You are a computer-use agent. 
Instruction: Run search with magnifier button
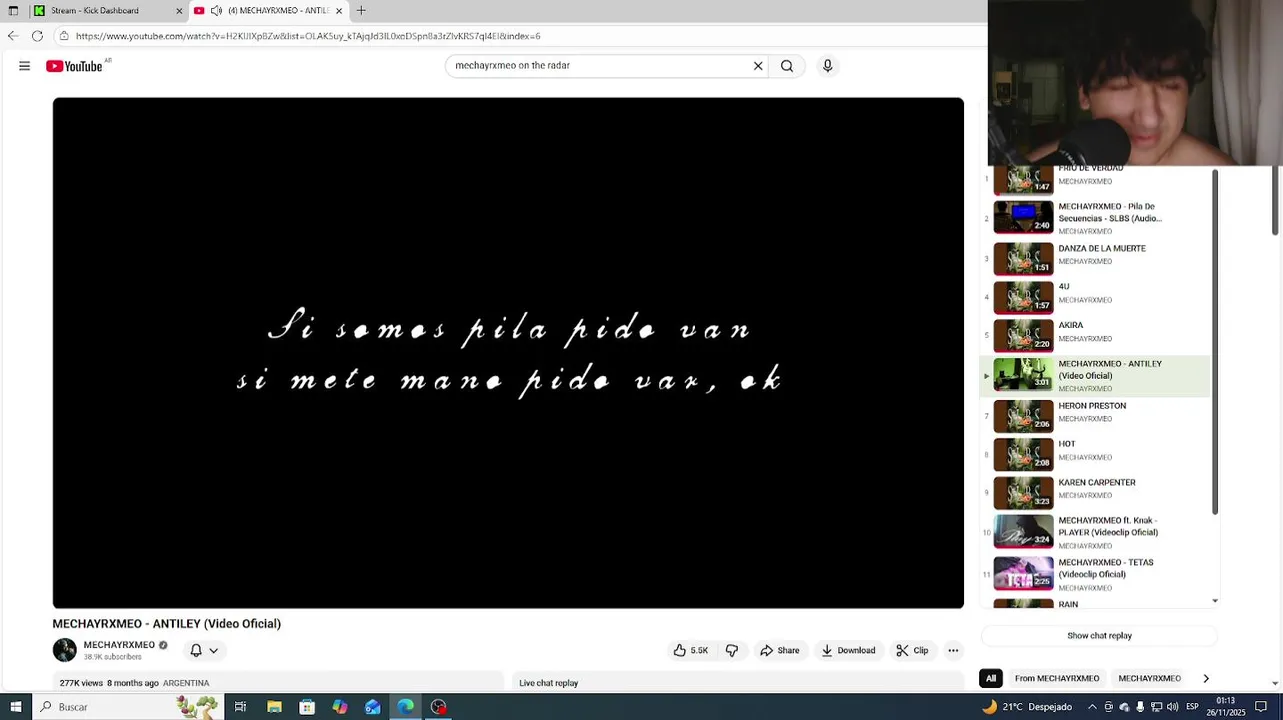[x=787, y=66]
